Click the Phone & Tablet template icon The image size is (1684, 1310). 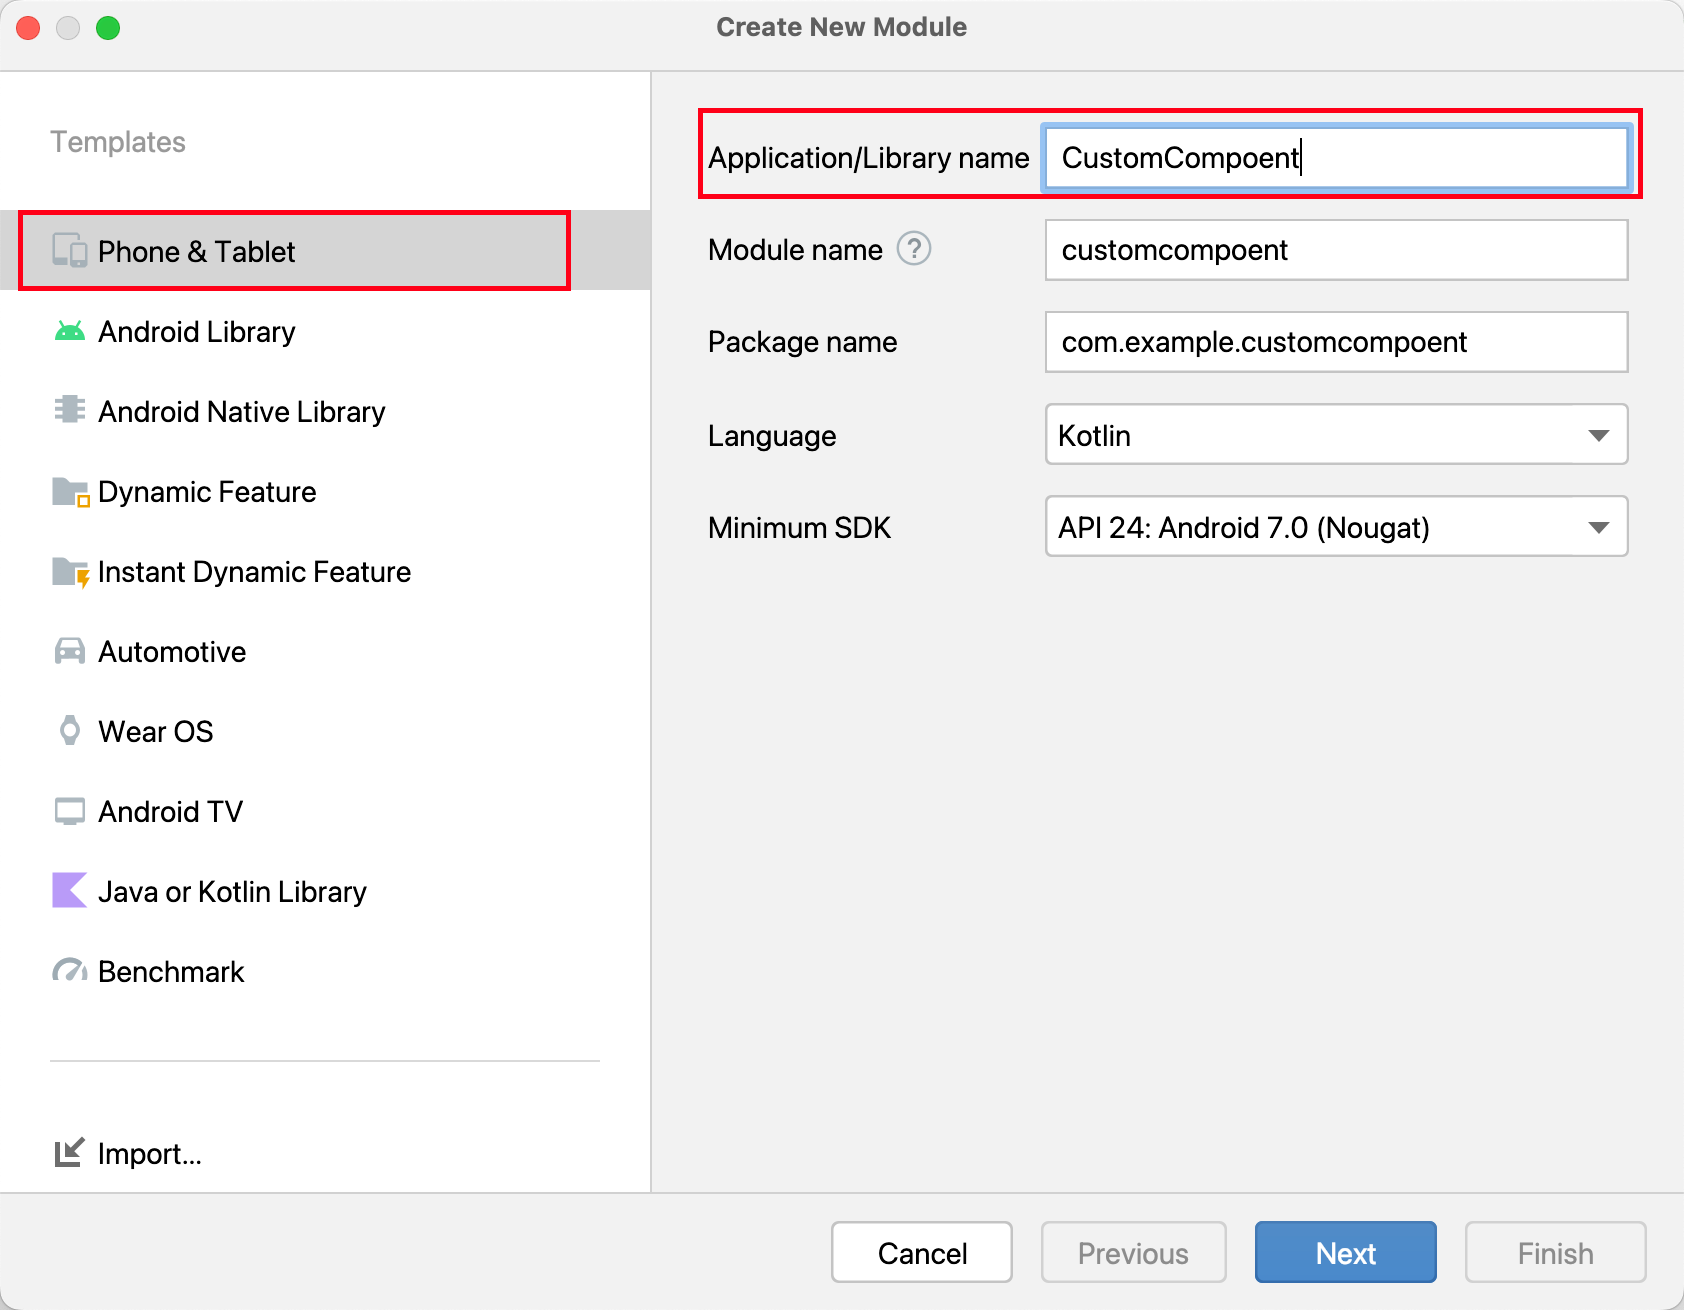pyautogui.click(x=69, y=251)
